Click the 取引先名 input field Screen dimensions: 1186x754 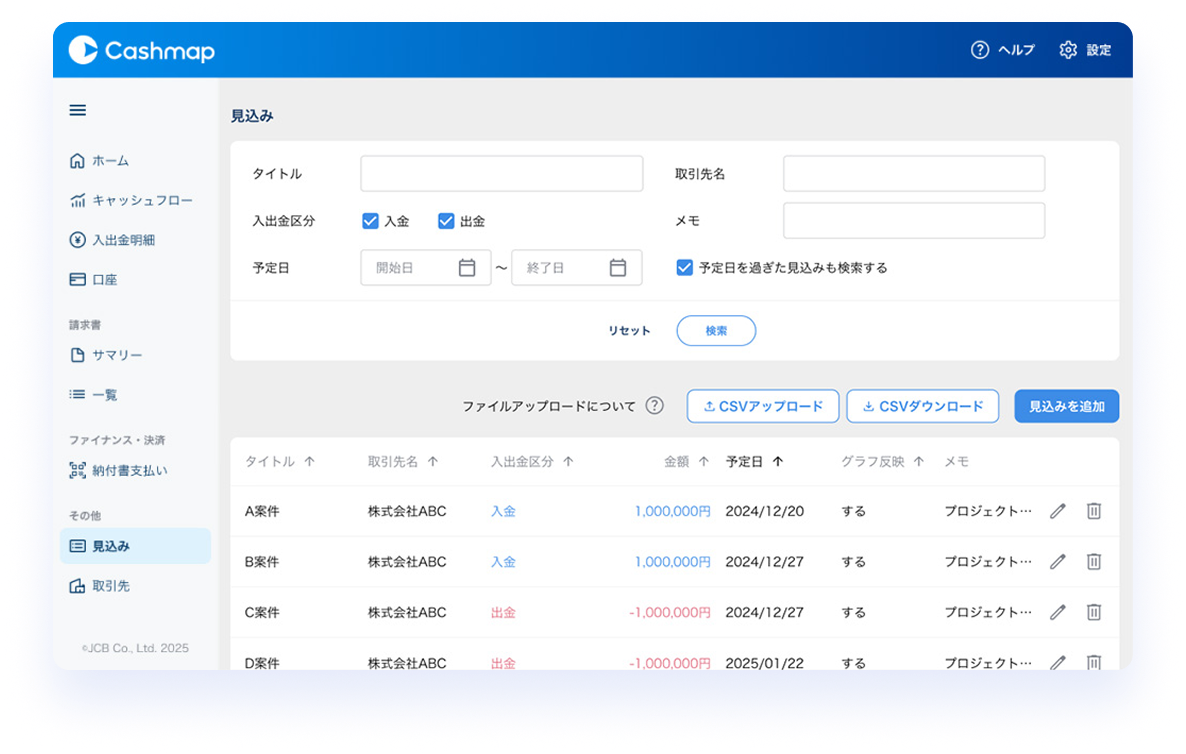914,174
